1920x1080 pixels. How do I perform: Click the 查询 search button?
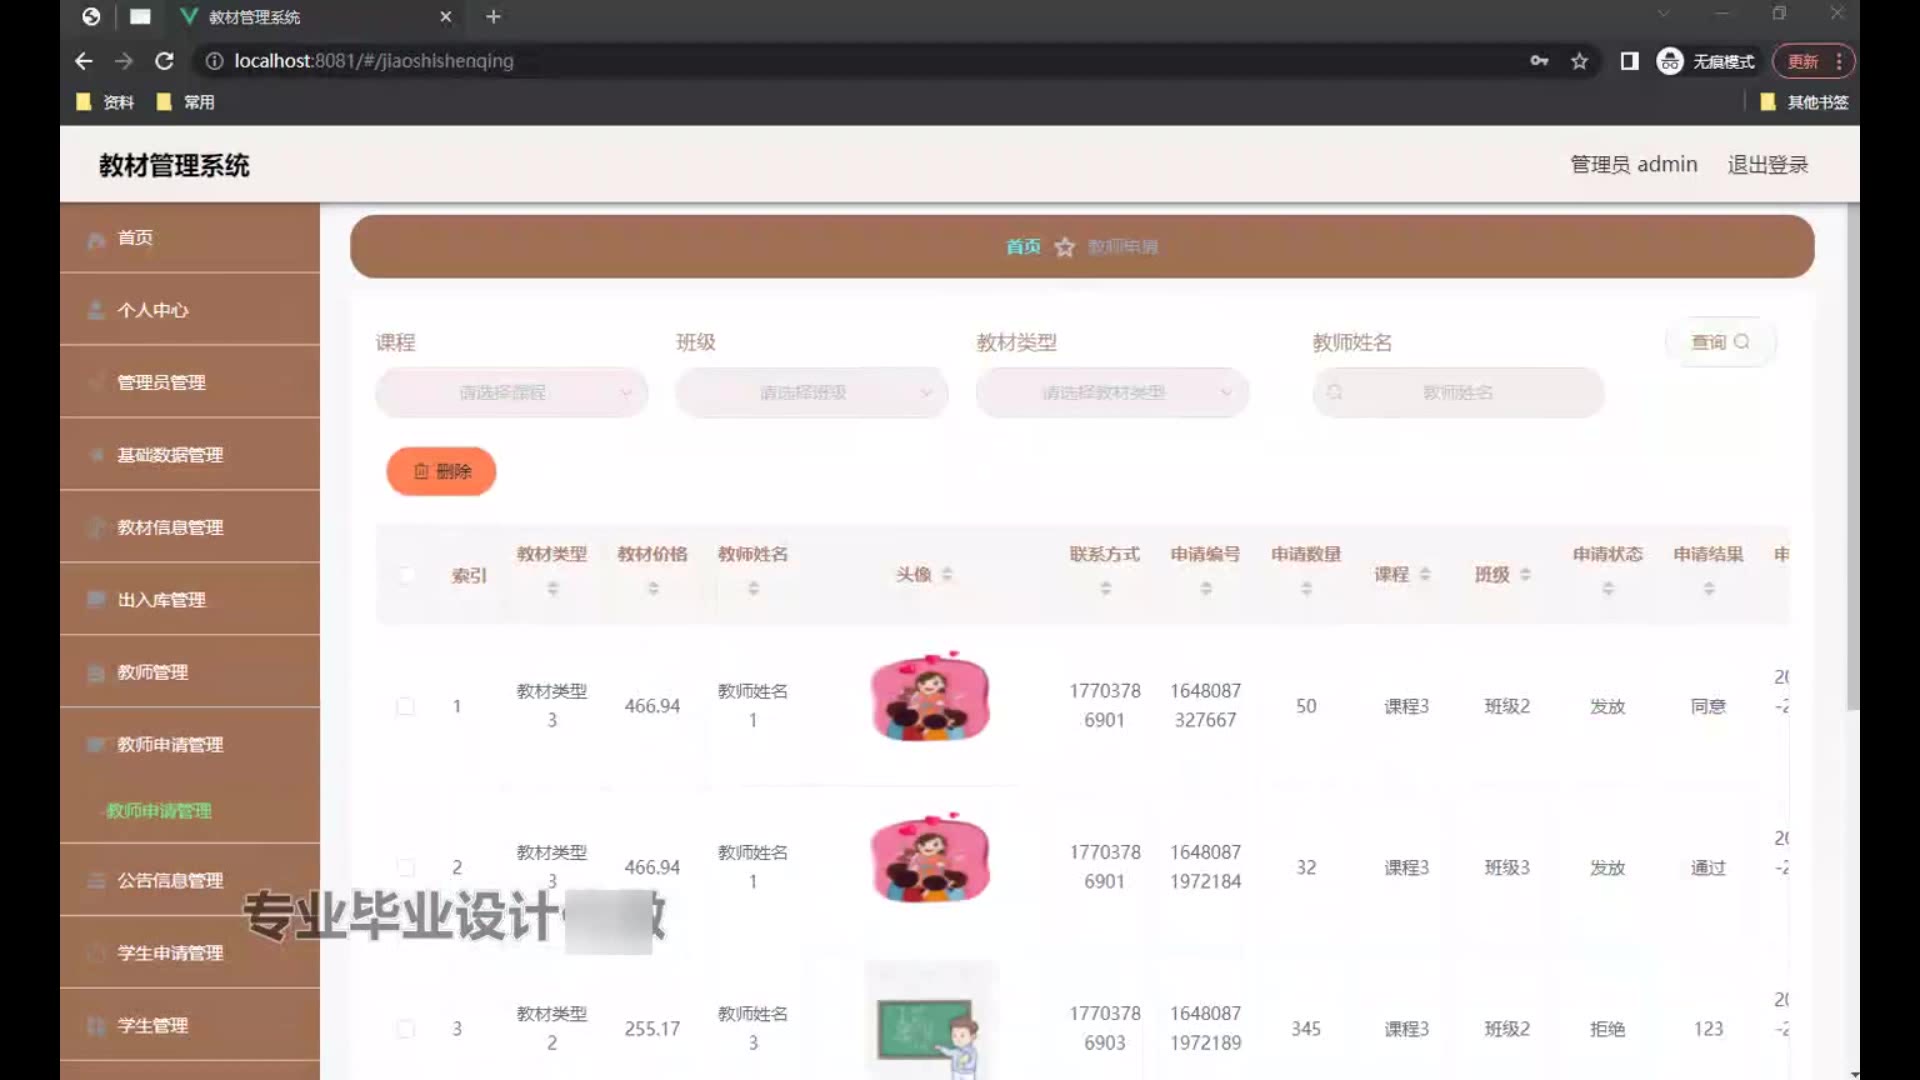tap(1720, 342)
